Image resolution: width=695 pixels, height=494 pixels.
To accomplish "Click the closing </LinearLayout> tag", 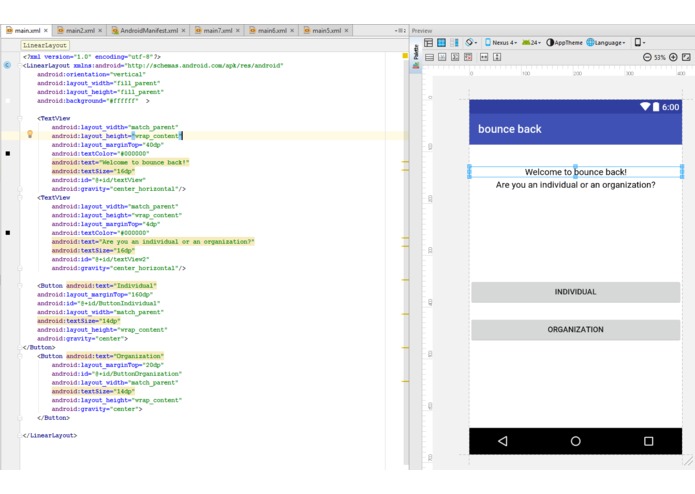I will pos(50,436).
